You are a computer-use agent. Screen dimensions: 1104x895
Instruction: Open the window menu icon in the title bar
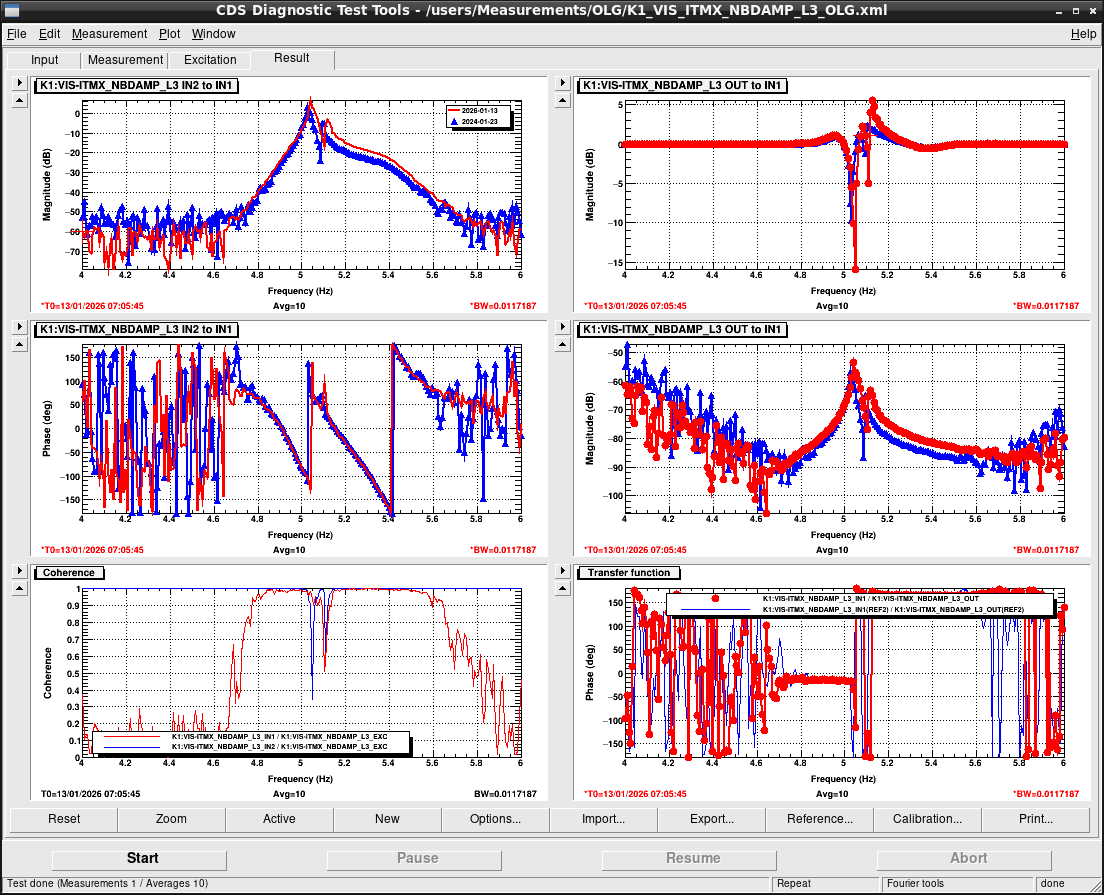(12, 10)
